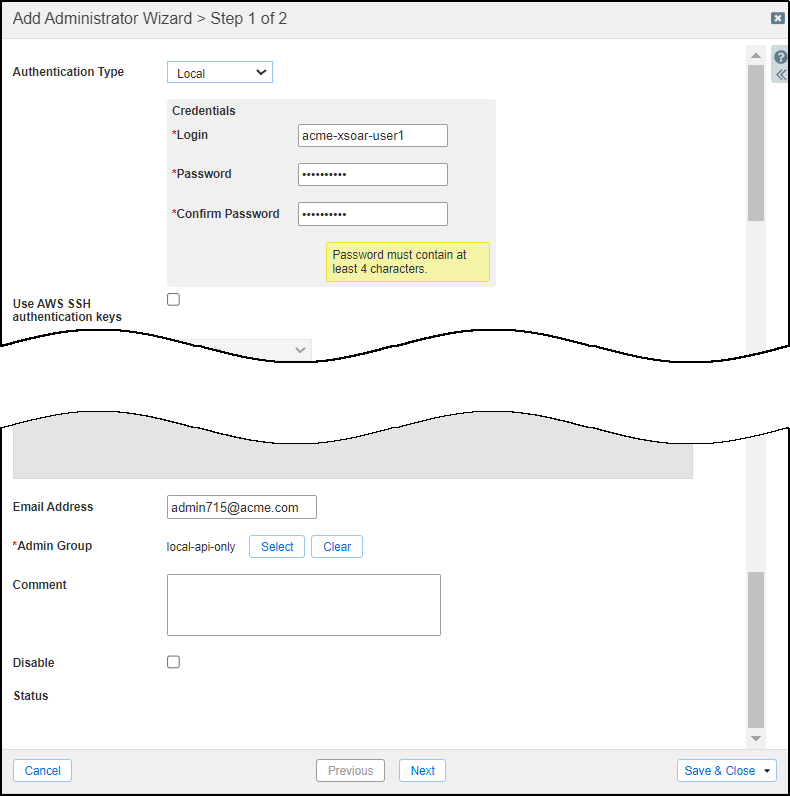Click into the Confirm Password field
This screenshot has height=796, width=790.
(372, 214)
